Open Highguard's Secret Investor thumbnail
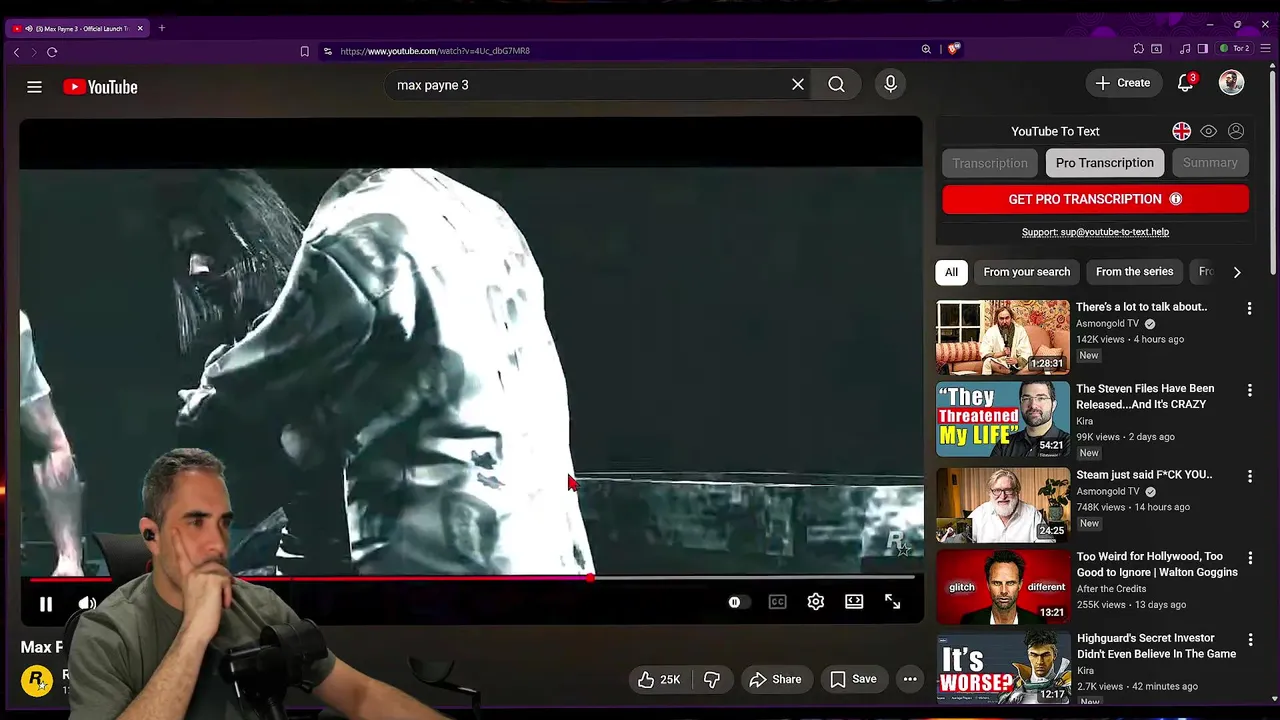This screenshot has width=1280, height=720. [x=1003, y=668]
